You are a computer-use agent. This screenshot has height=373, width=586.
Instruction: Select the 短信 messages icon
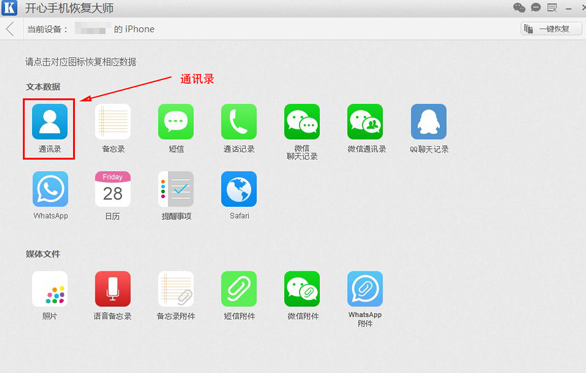point(176,122)
